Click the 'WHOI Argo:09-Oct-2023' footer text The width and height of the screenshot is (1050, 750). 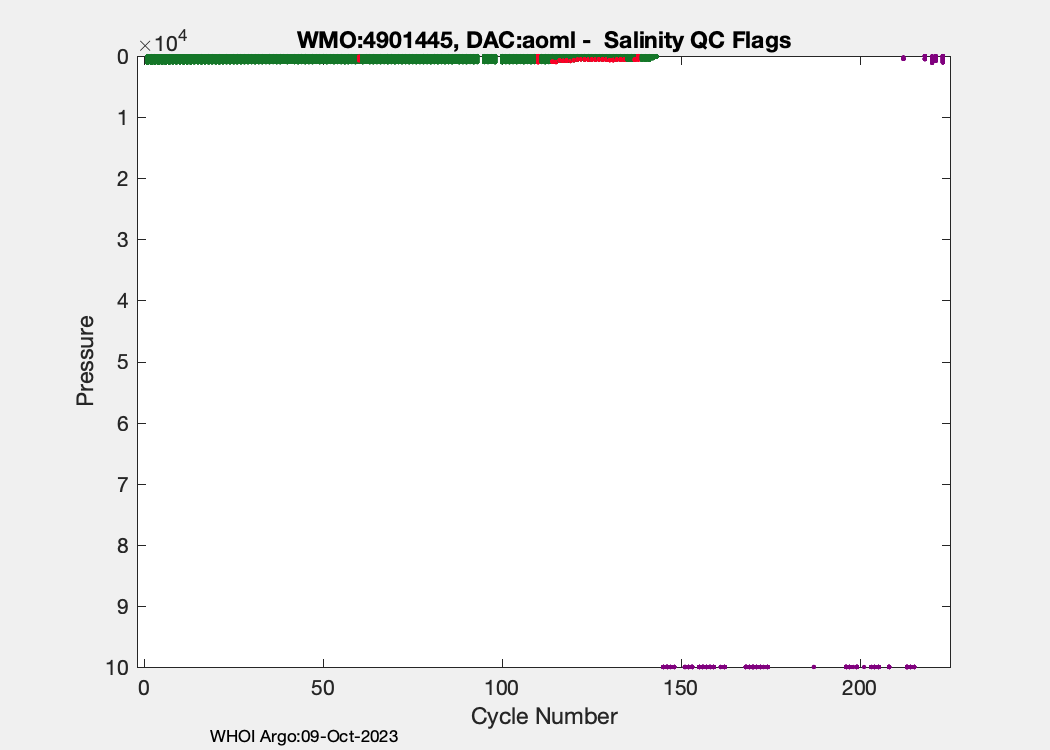click(x=304, y=736)
